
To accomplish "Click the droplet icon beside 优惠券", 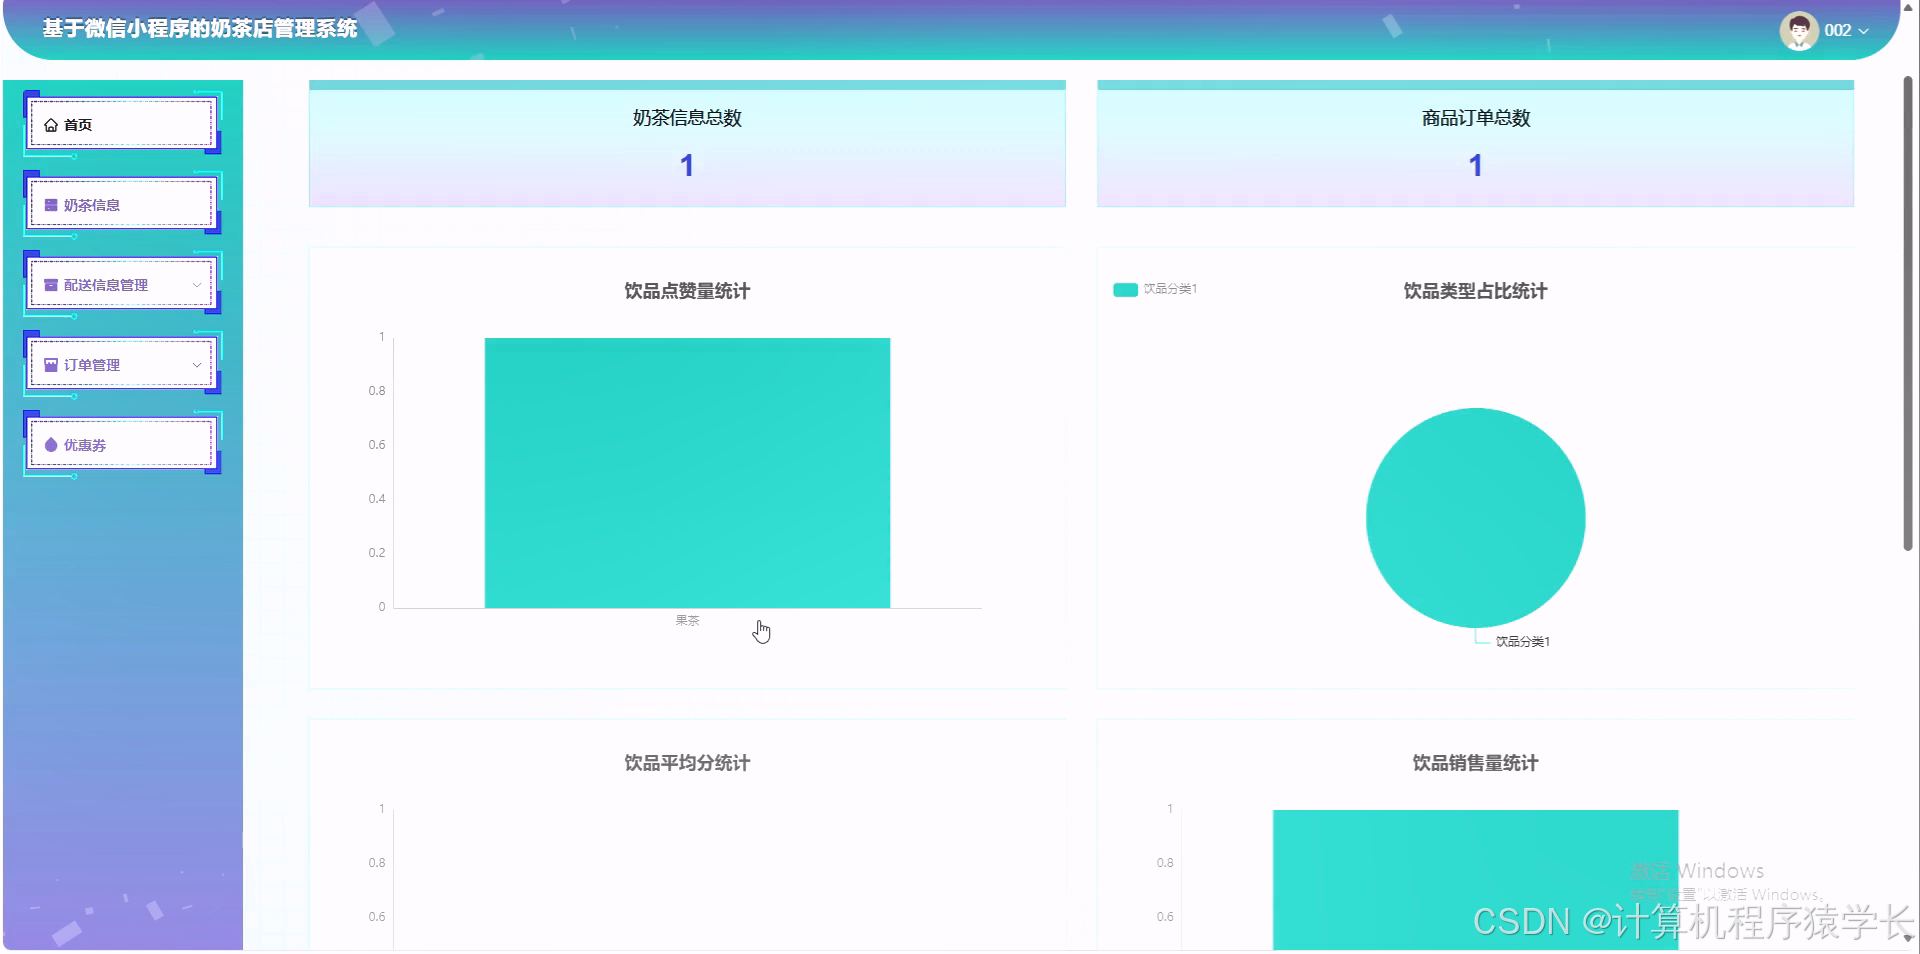I will [x=50, y=445].
